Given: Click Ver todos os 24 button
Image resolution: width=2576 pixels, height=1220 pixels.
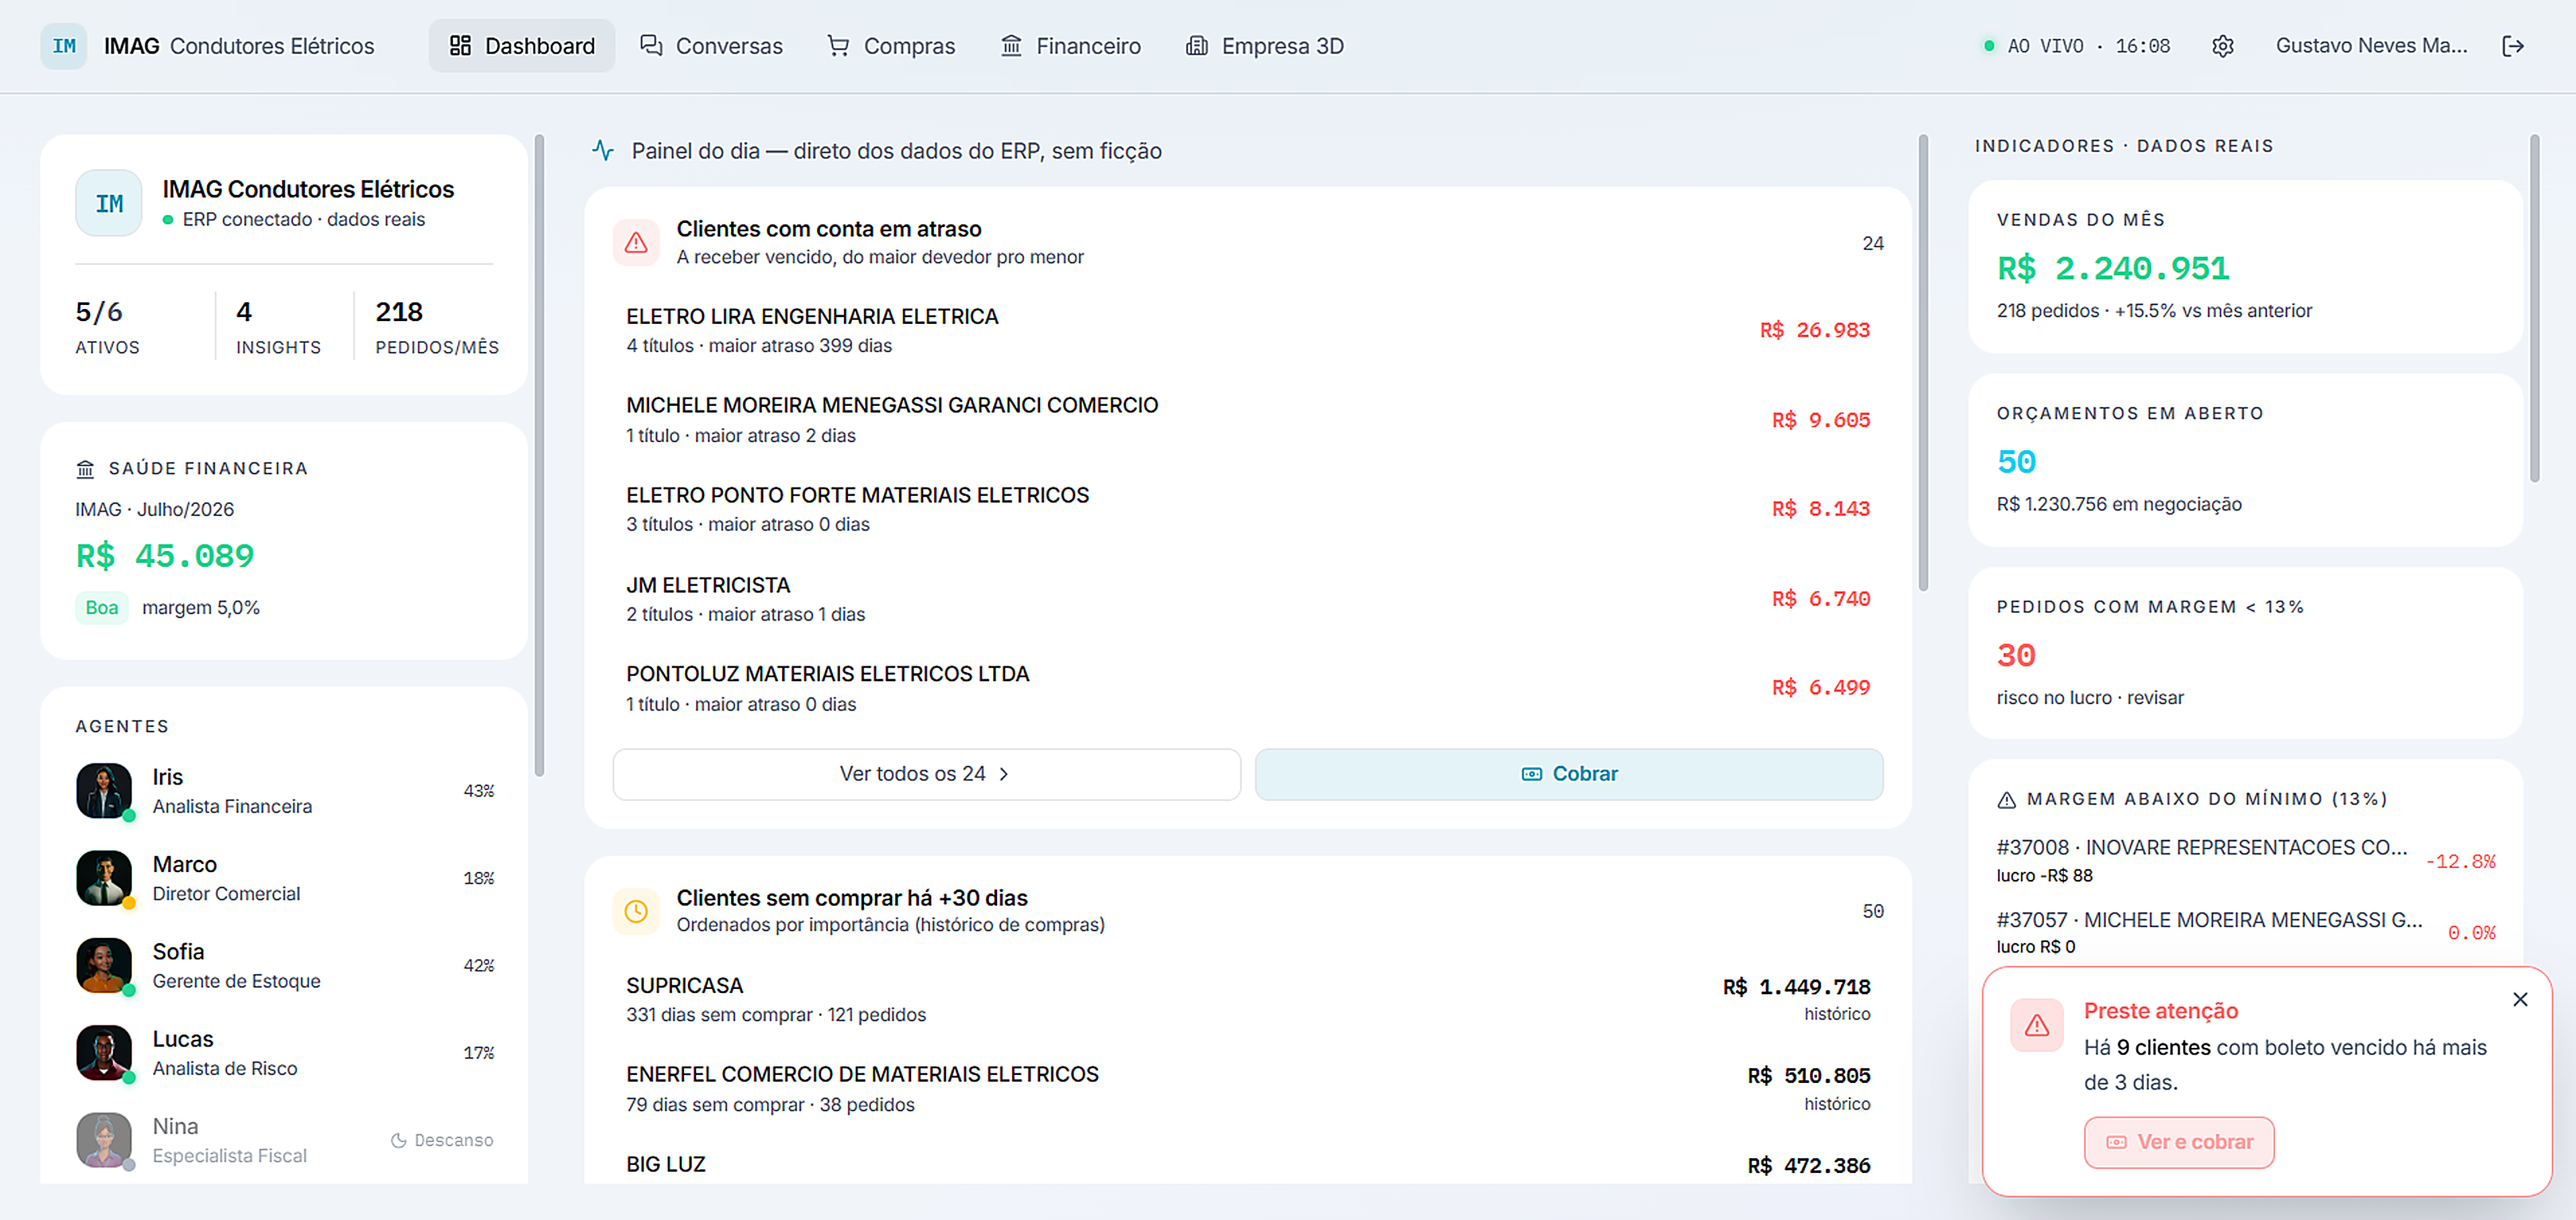Looking at the screenshot, I should point(926,774).
